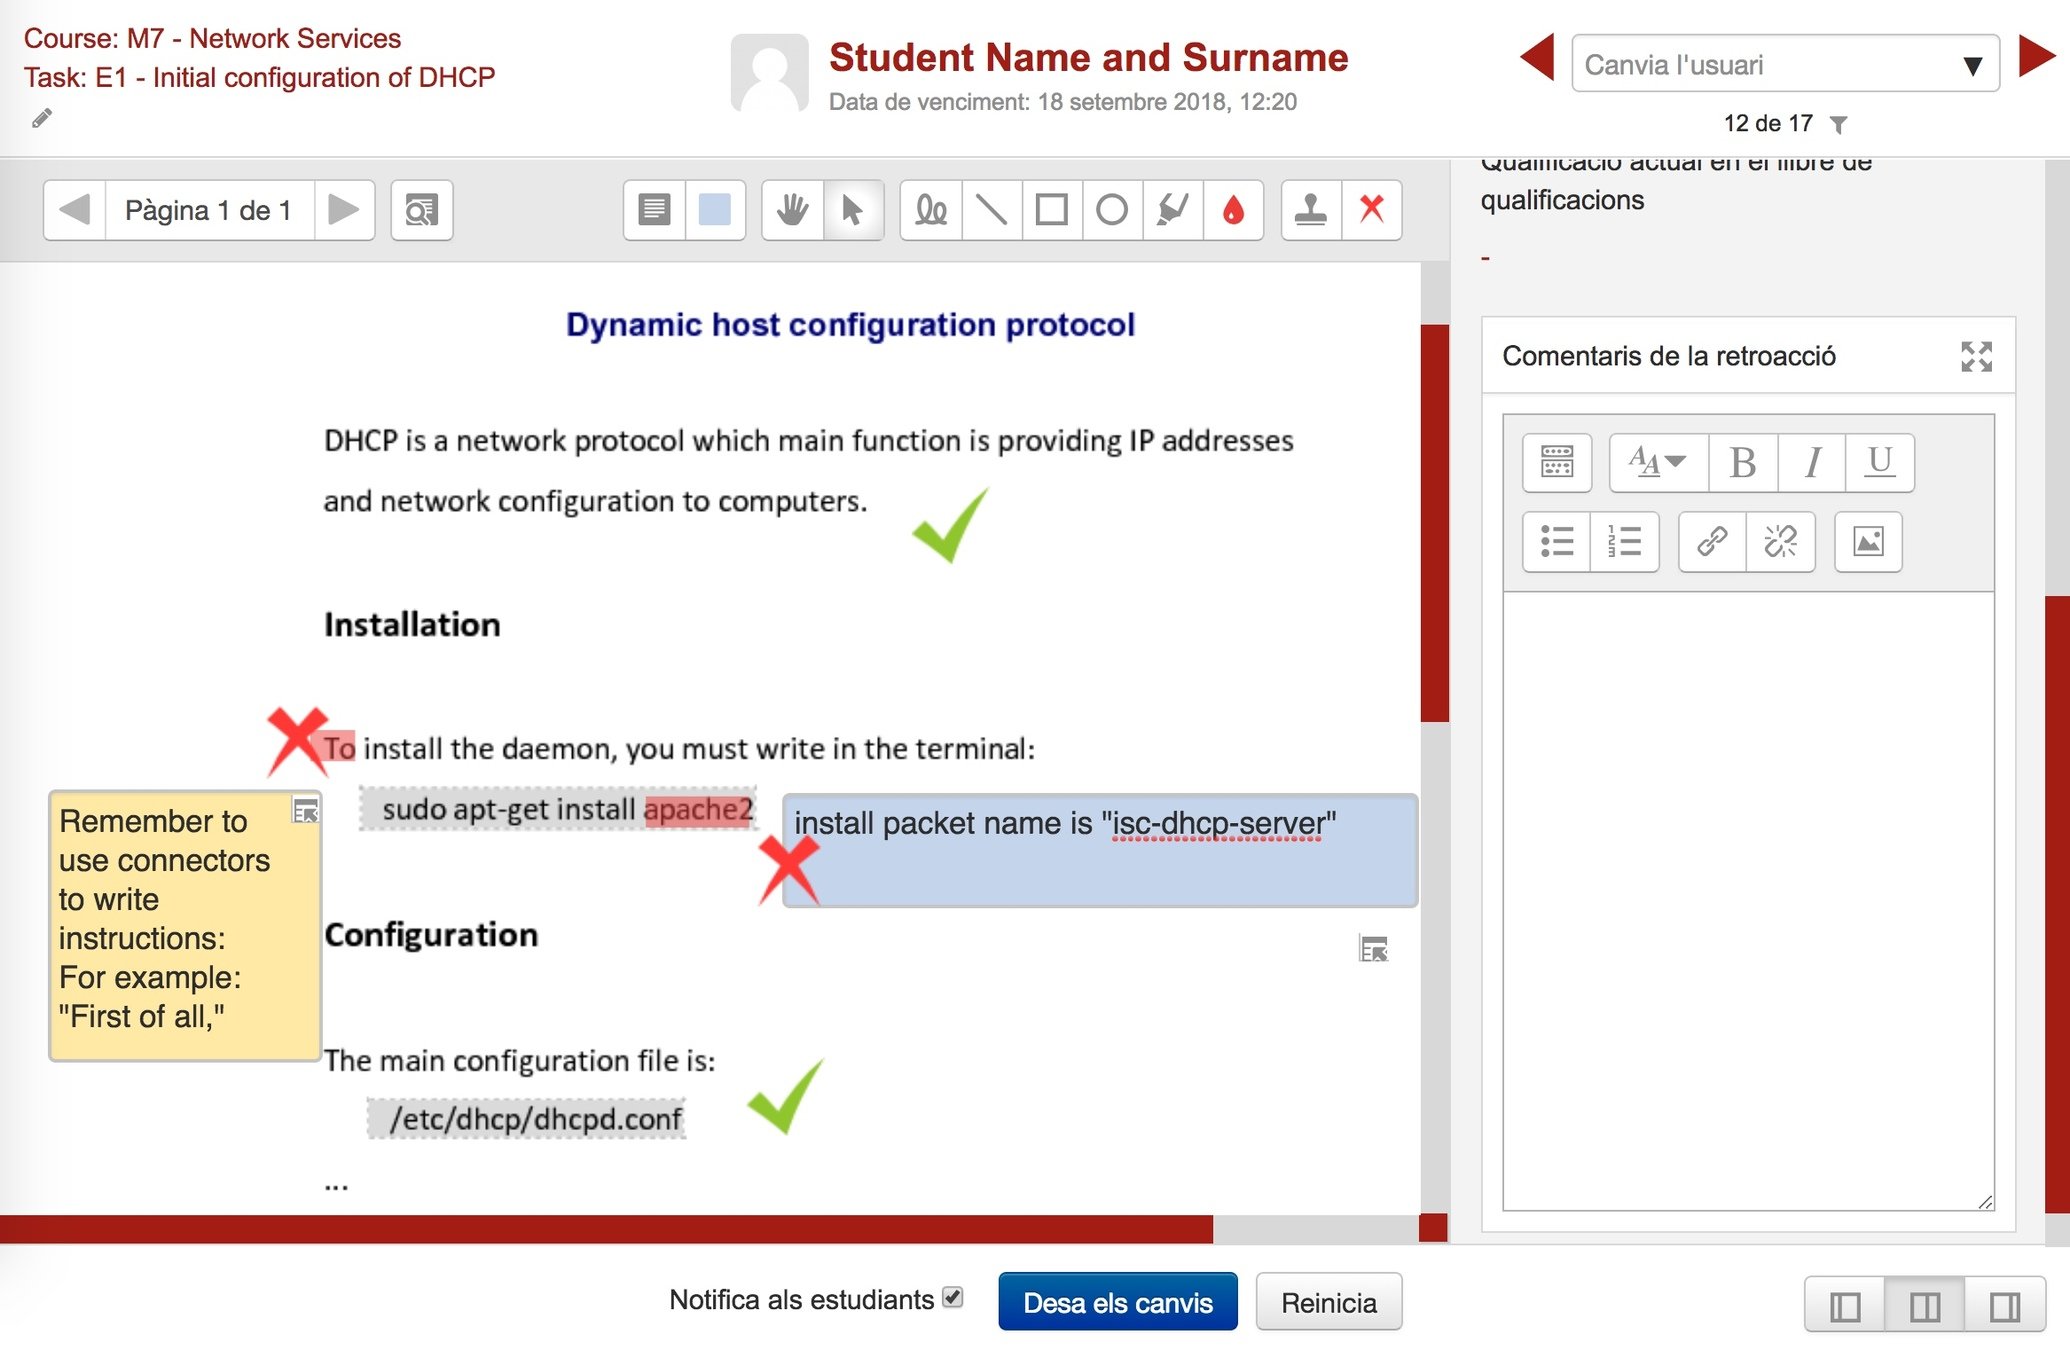
Task: Select the line drawing tool
Action: point(991,210)
